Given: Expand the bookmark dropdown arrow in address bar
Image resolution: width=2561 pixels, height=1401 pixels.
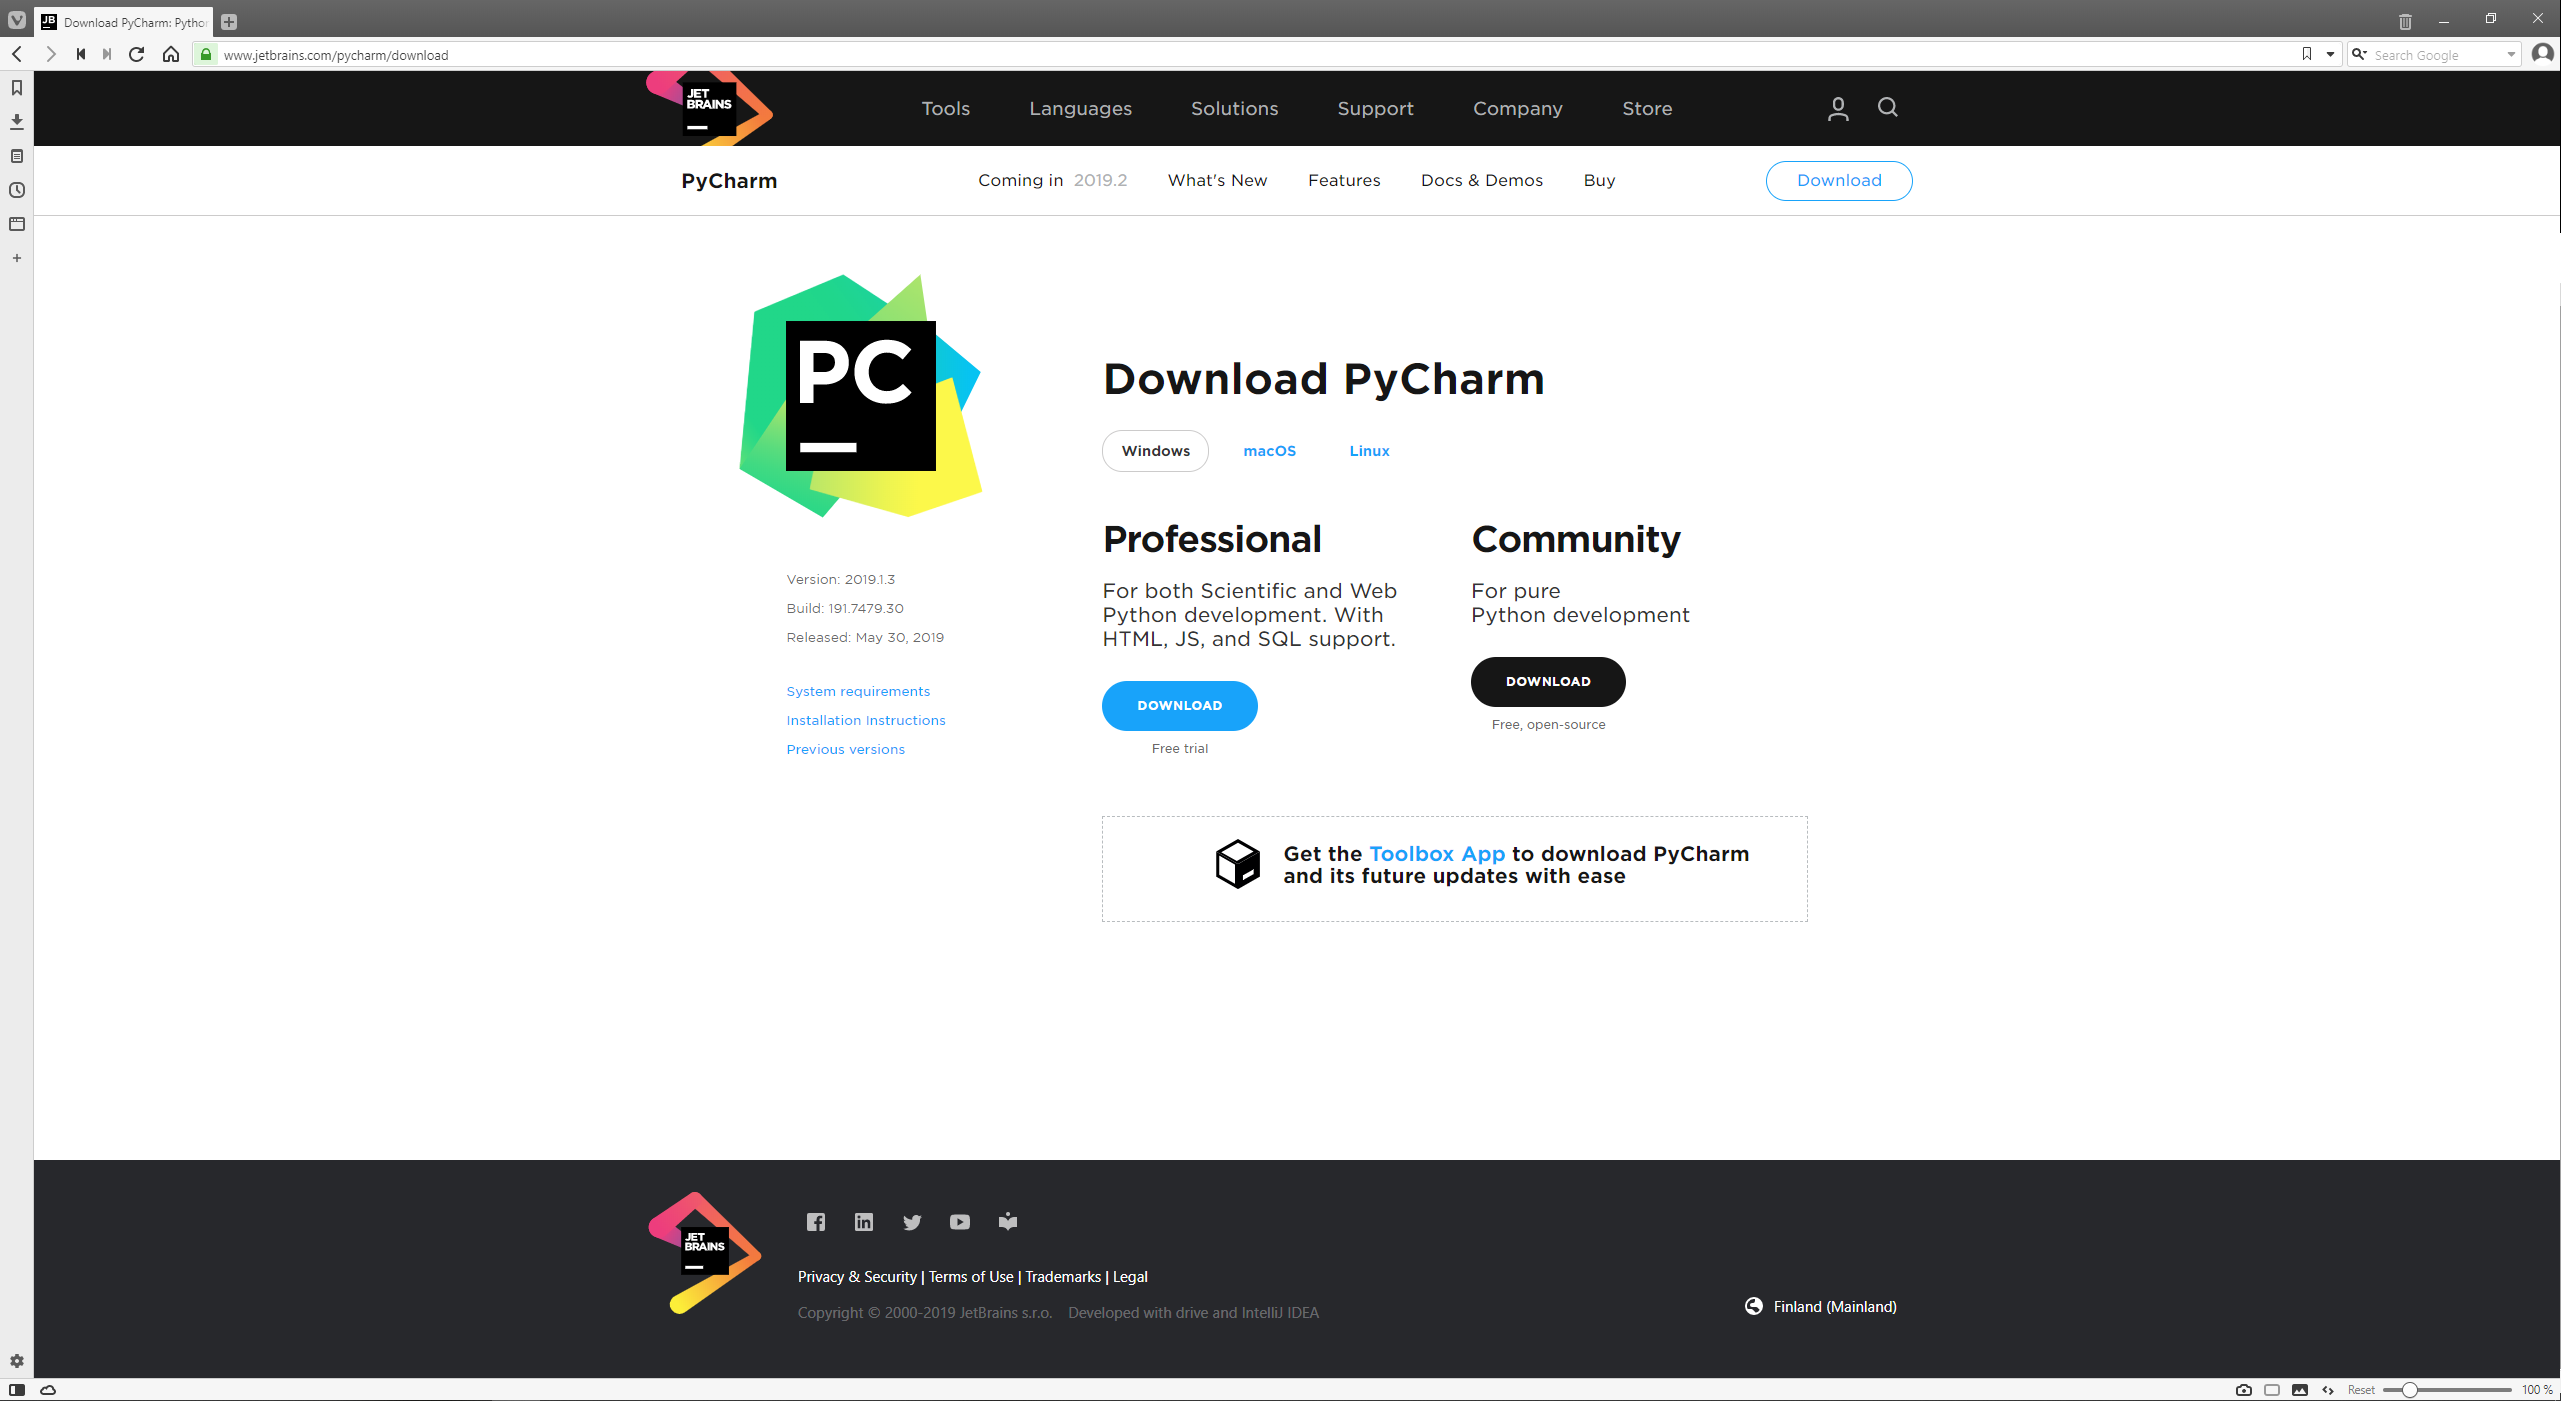Looking at the screenshot, I should pos(2330,54).
